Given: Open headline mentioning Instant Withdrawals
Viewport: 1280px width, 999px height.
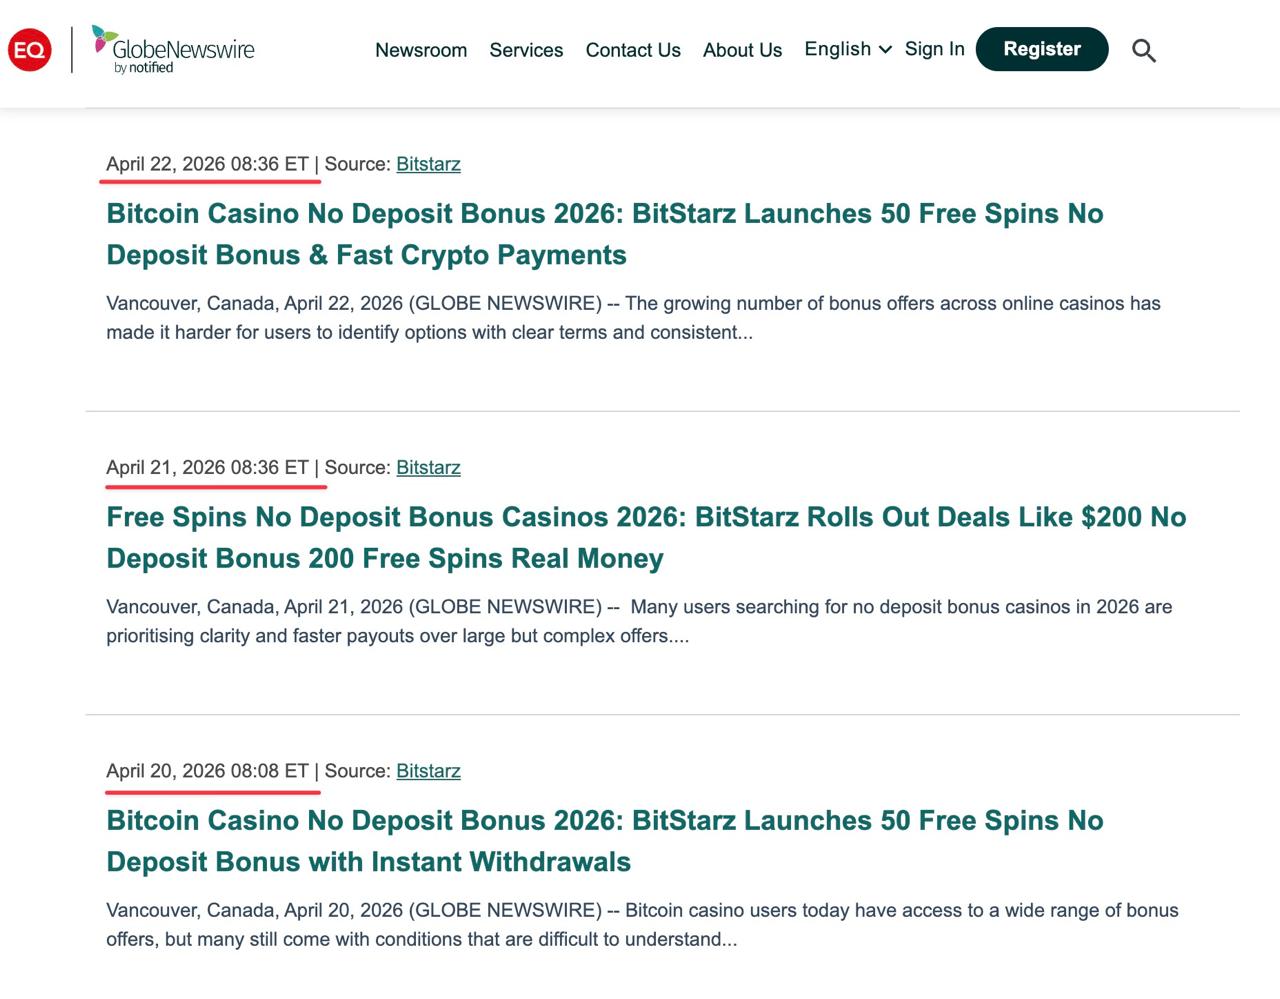Looking at the screenshot, I should 604,841.
